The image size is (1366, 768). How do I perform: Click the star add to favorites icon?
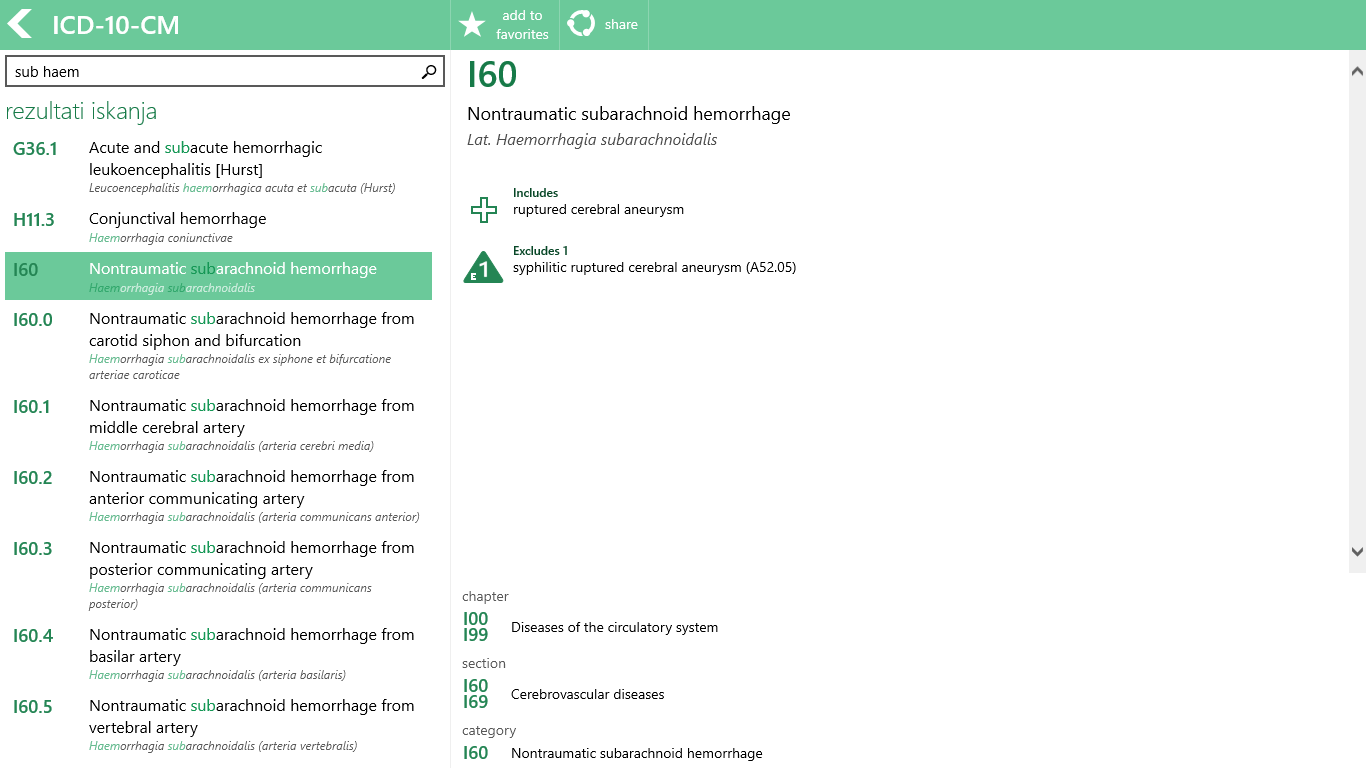pyautogui.click(x=472, y=25)
